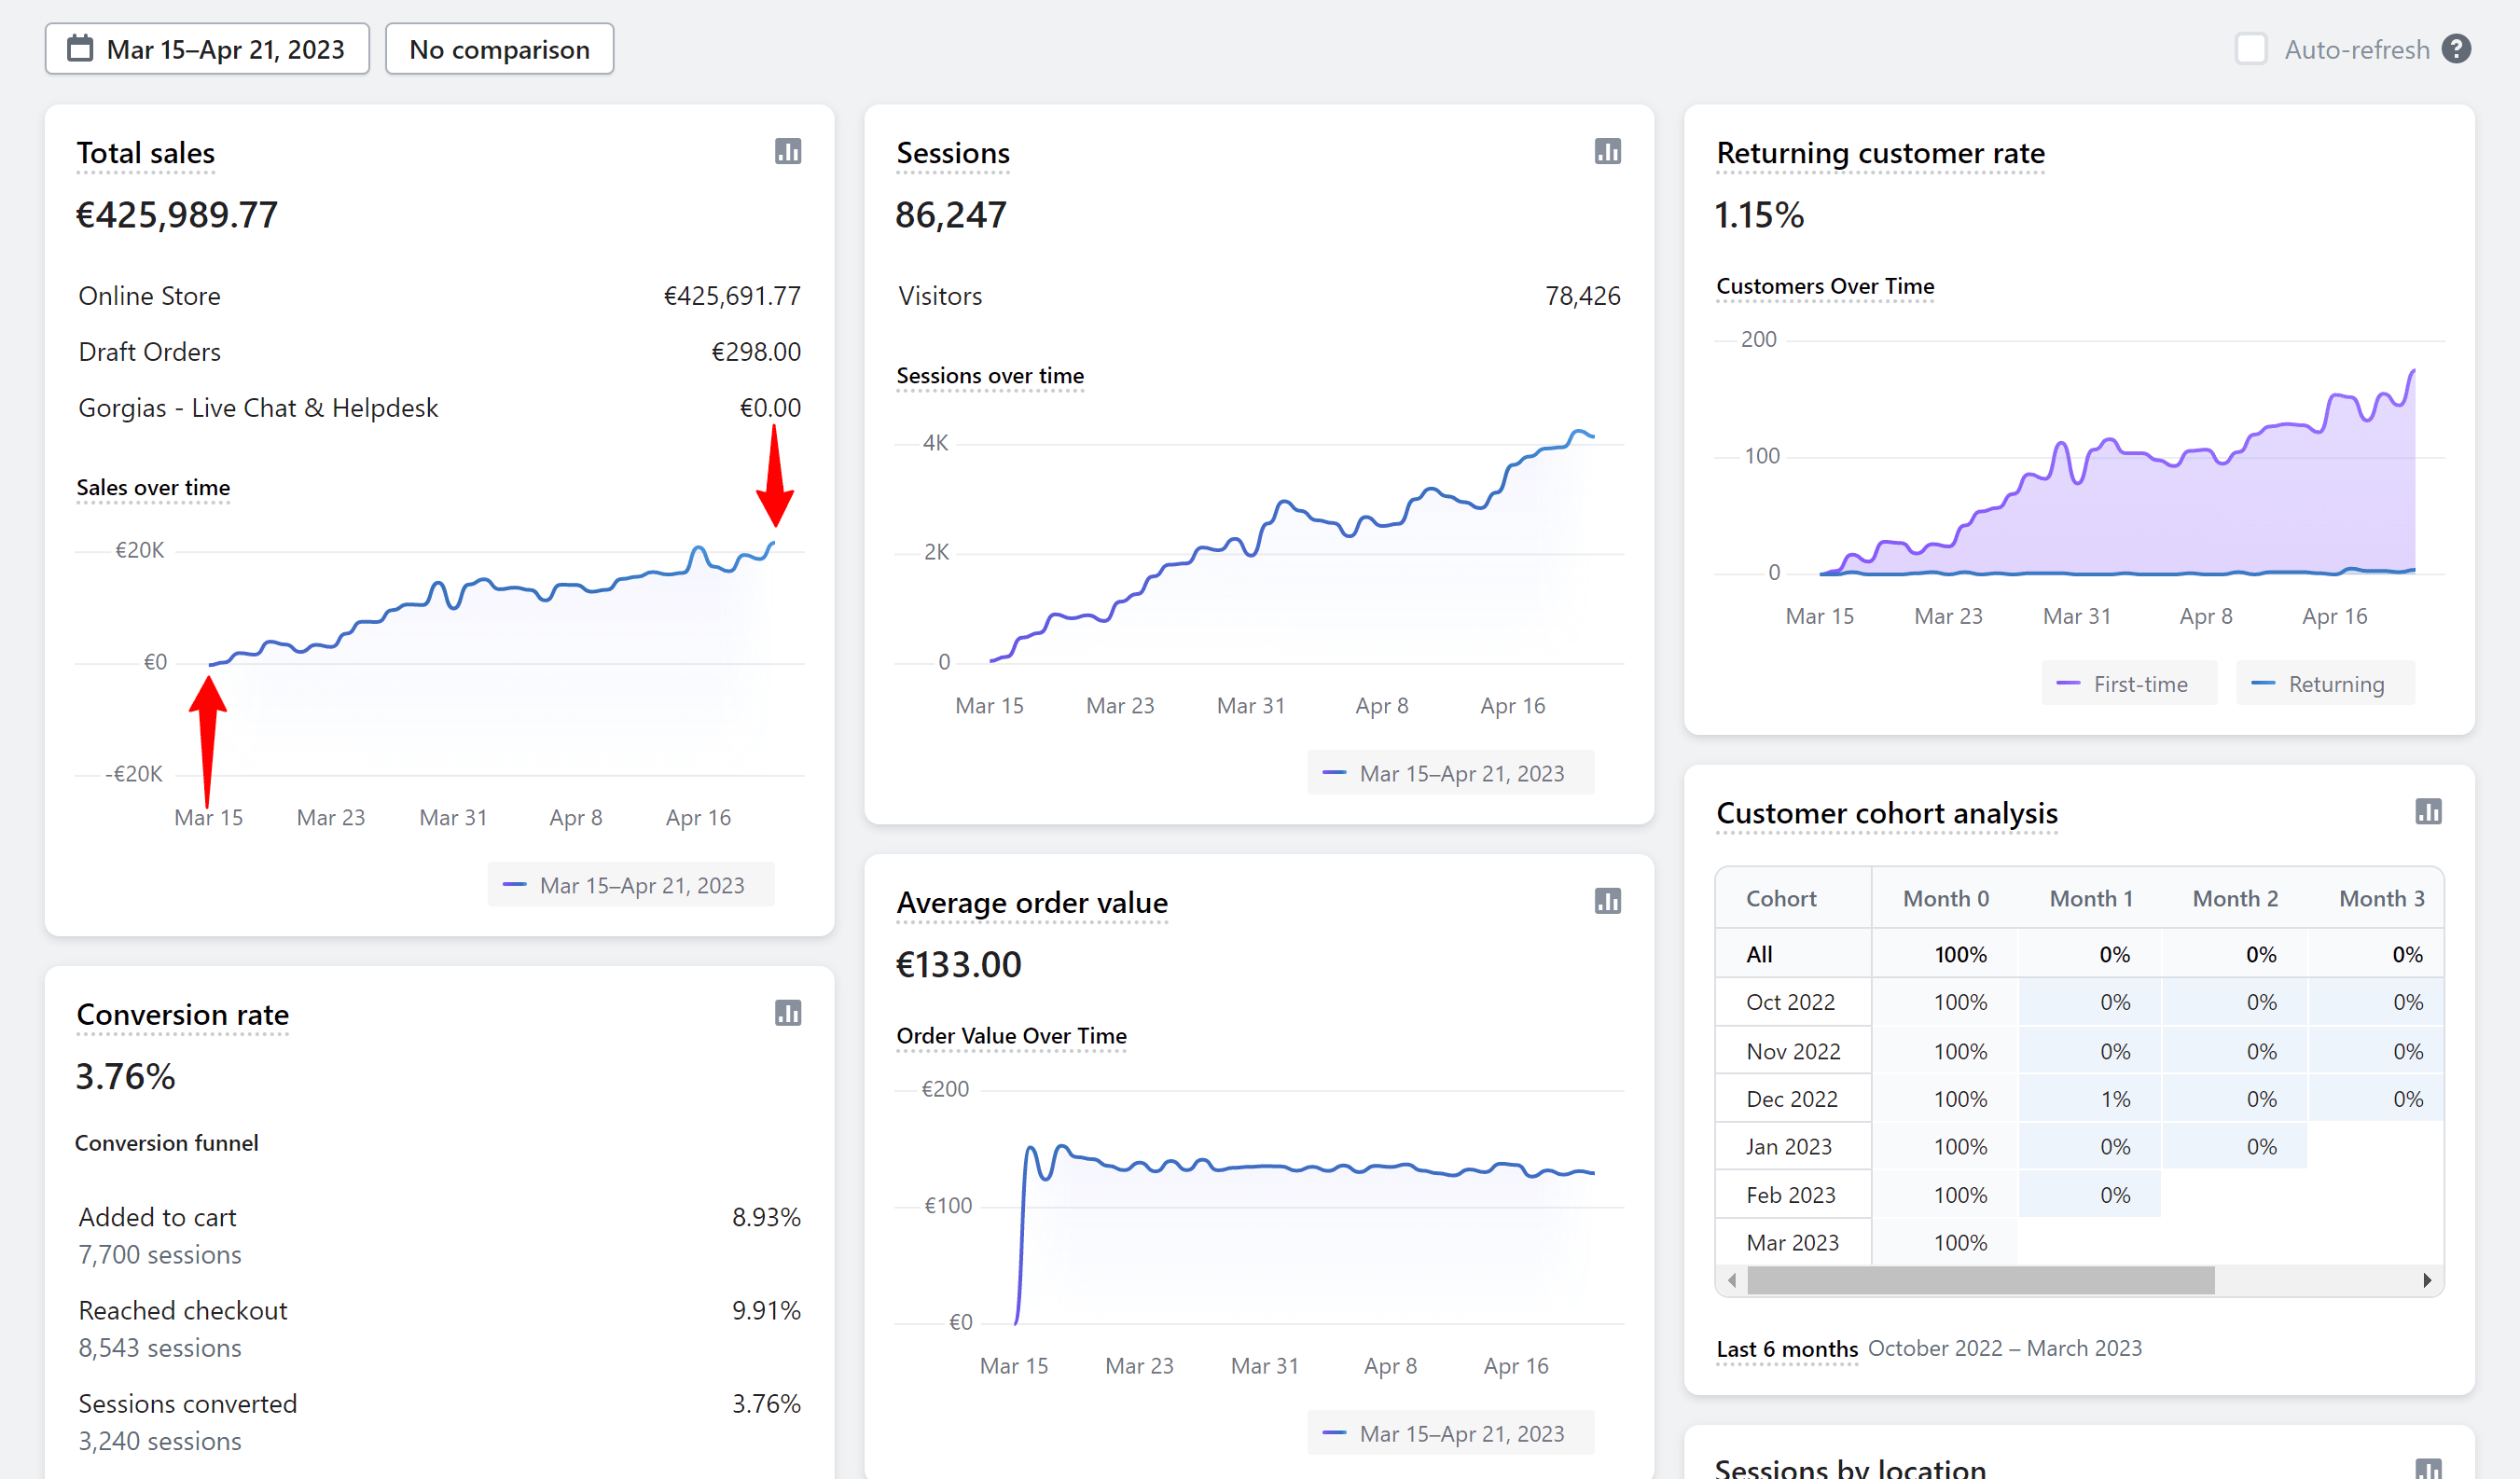Viewport: 2520px width, 1479px height.
Task: Click the cohort table right scroll arrow
Action: click(2426, 1280)
